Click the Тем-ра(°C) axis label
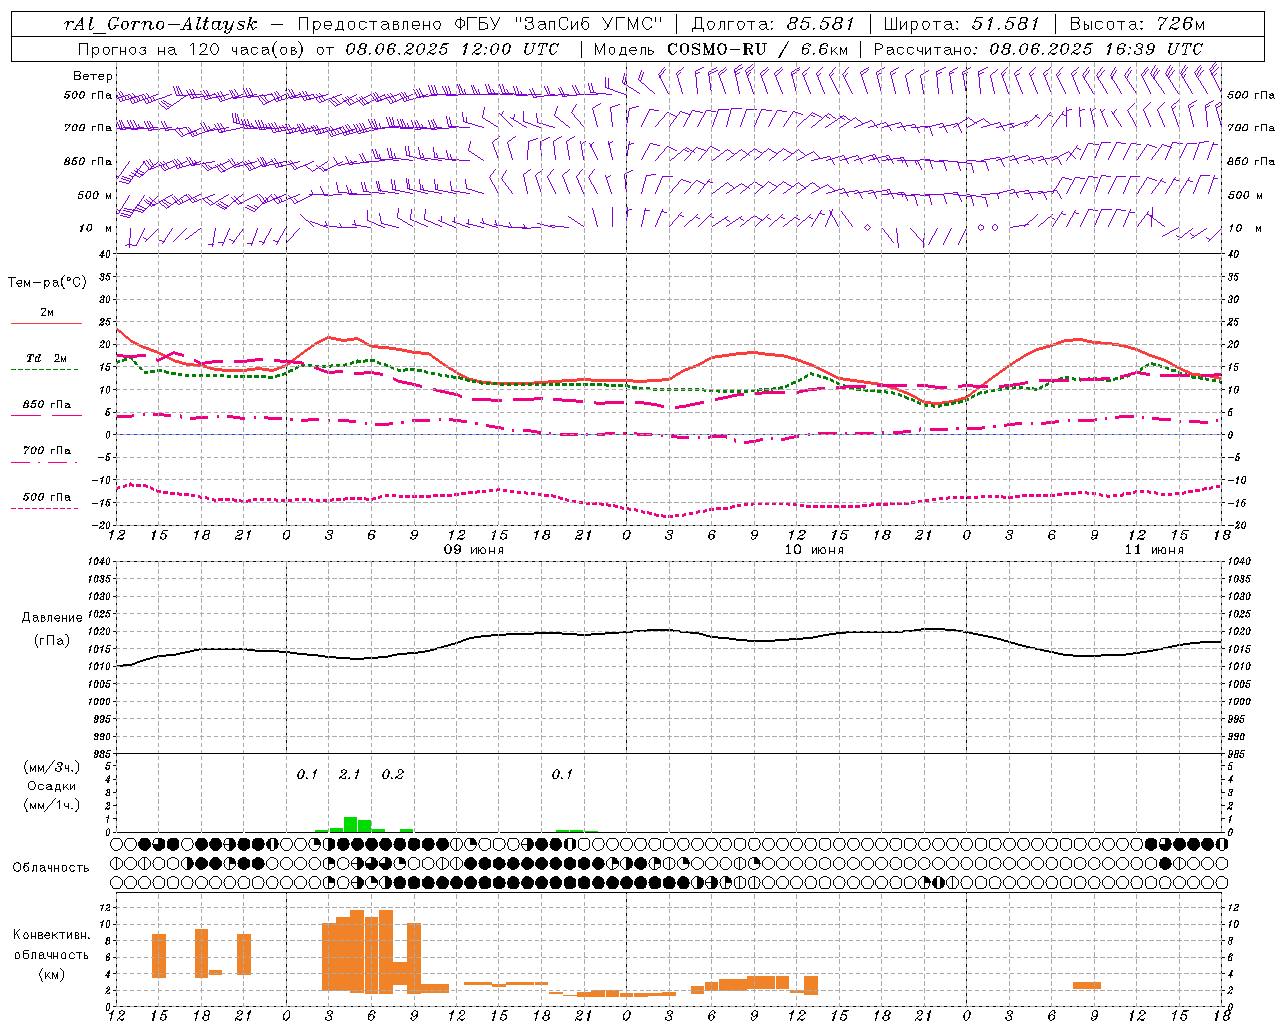 [x=47, y=282]
